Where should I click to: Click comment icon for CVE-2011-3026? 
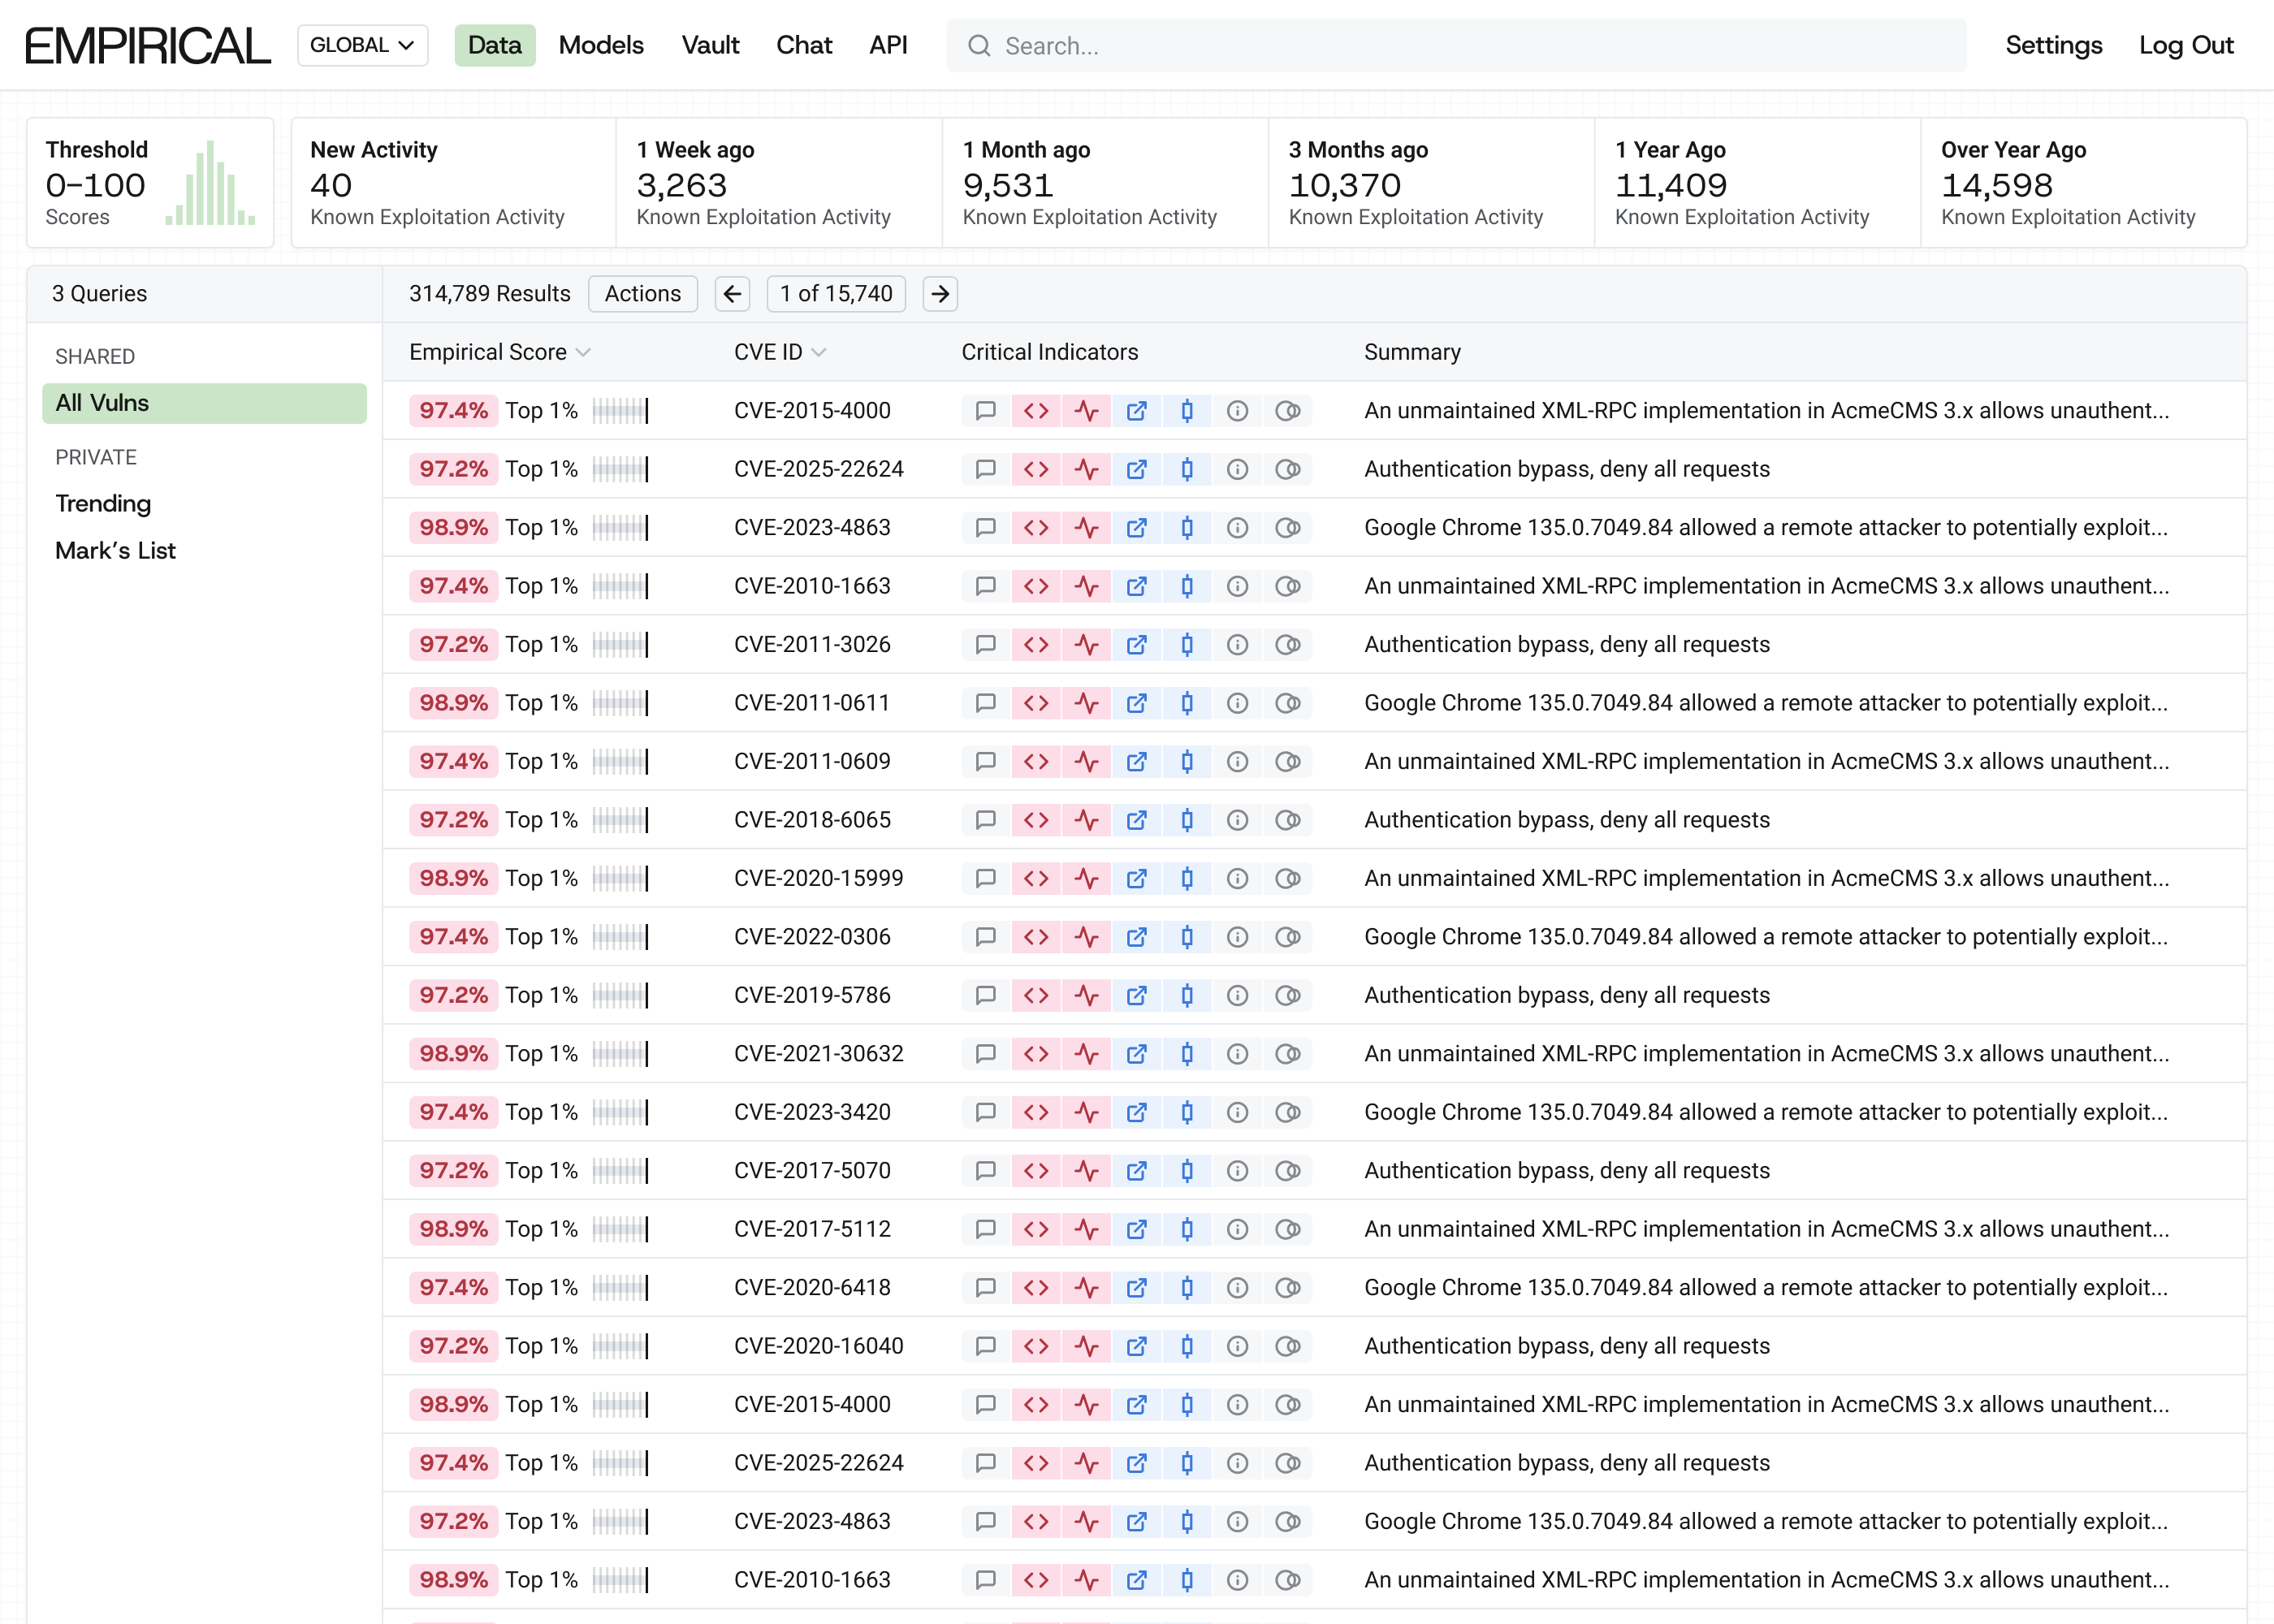pyautogui.click(x=985, y=645)
